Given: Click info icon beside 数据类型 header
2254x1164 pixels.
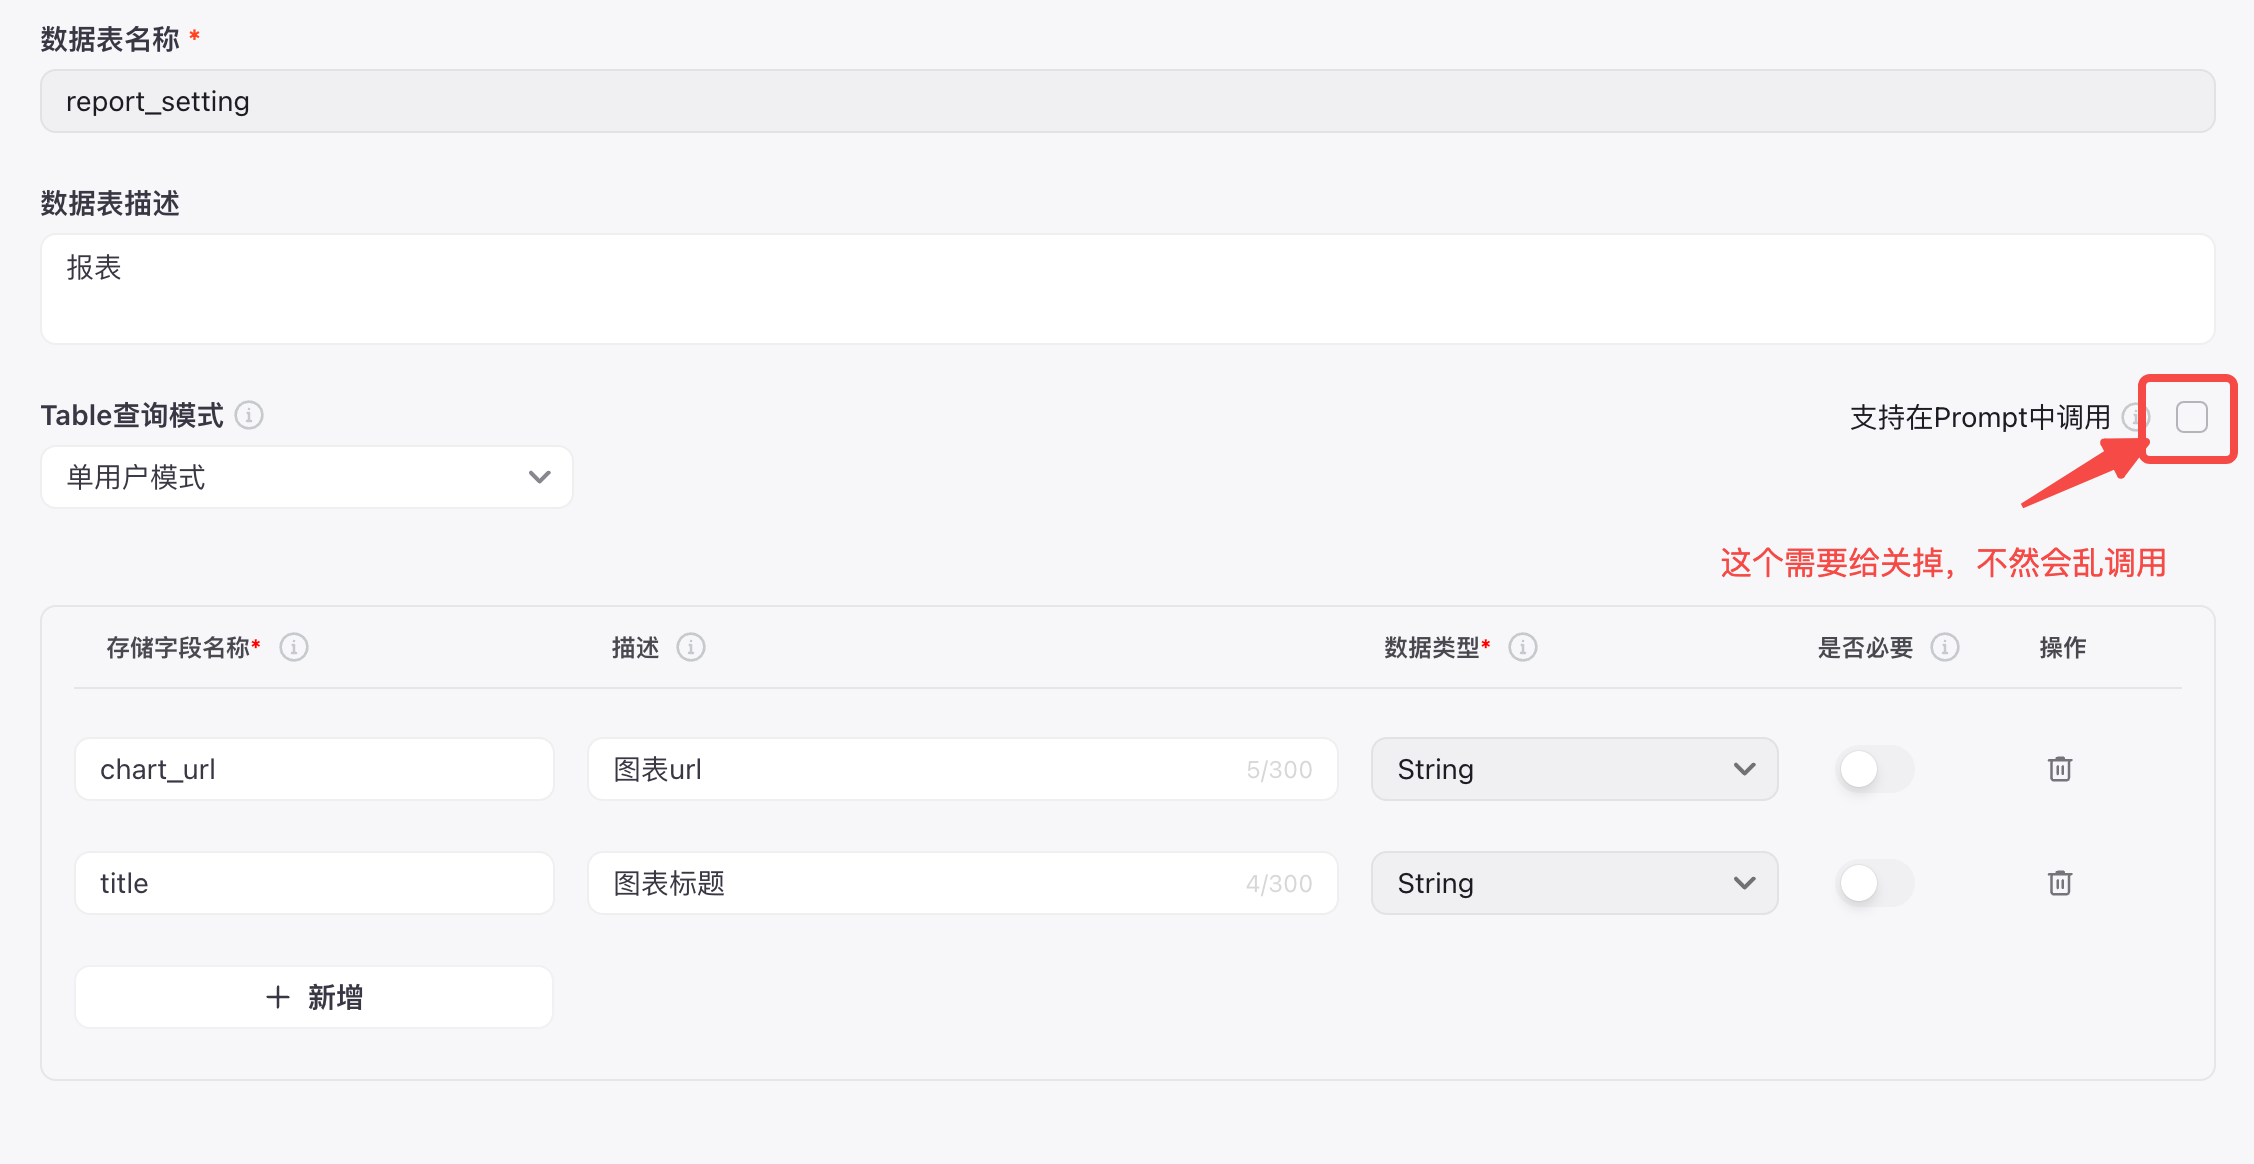Looking at the screenshot, I should point(1523,648).
